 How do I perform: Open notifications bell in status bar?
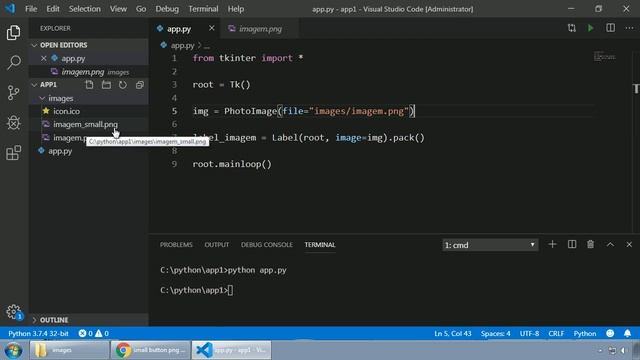pos(627,333)
